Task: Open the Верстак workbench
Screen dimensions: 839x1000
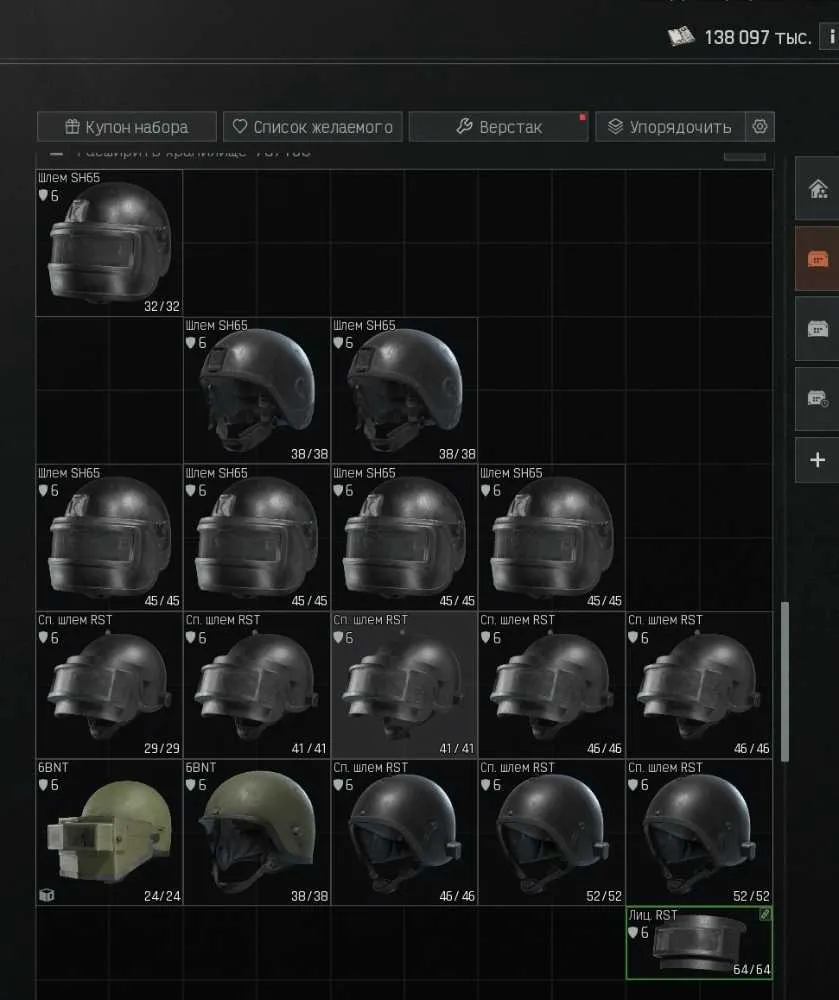Action: (498, 127)
